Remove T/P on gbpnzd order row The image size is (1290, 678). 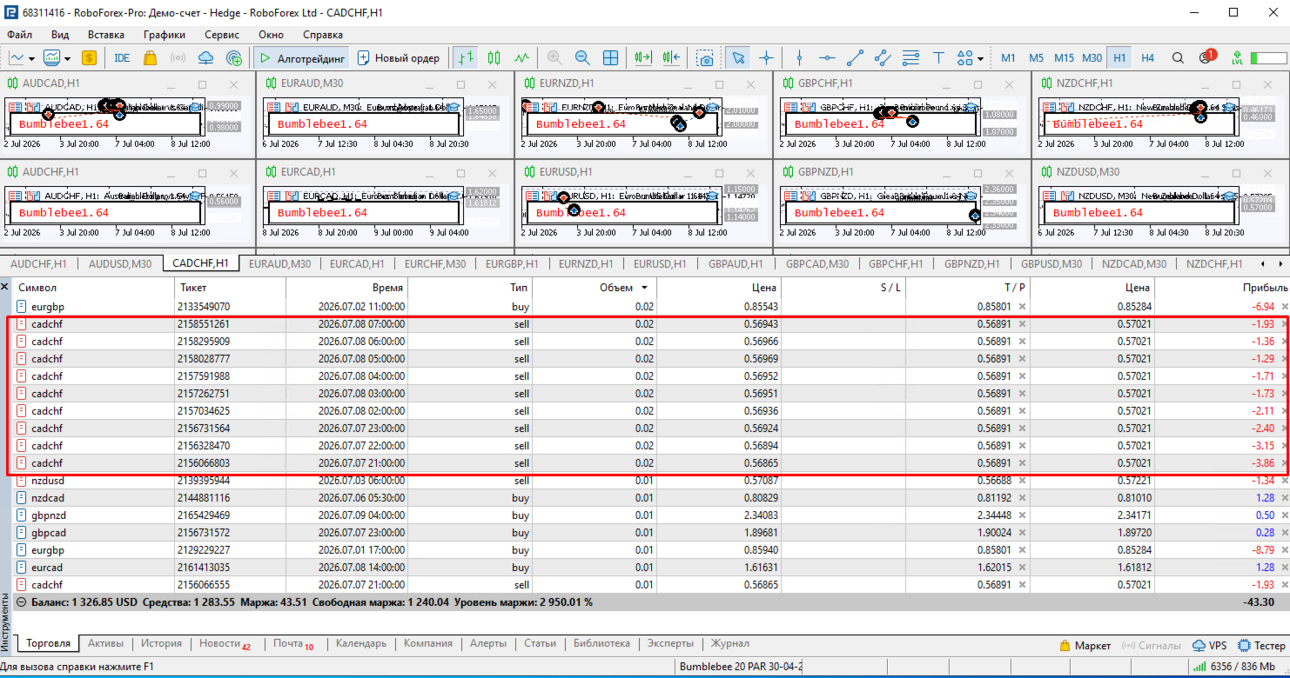click(x=1022, y=515)
